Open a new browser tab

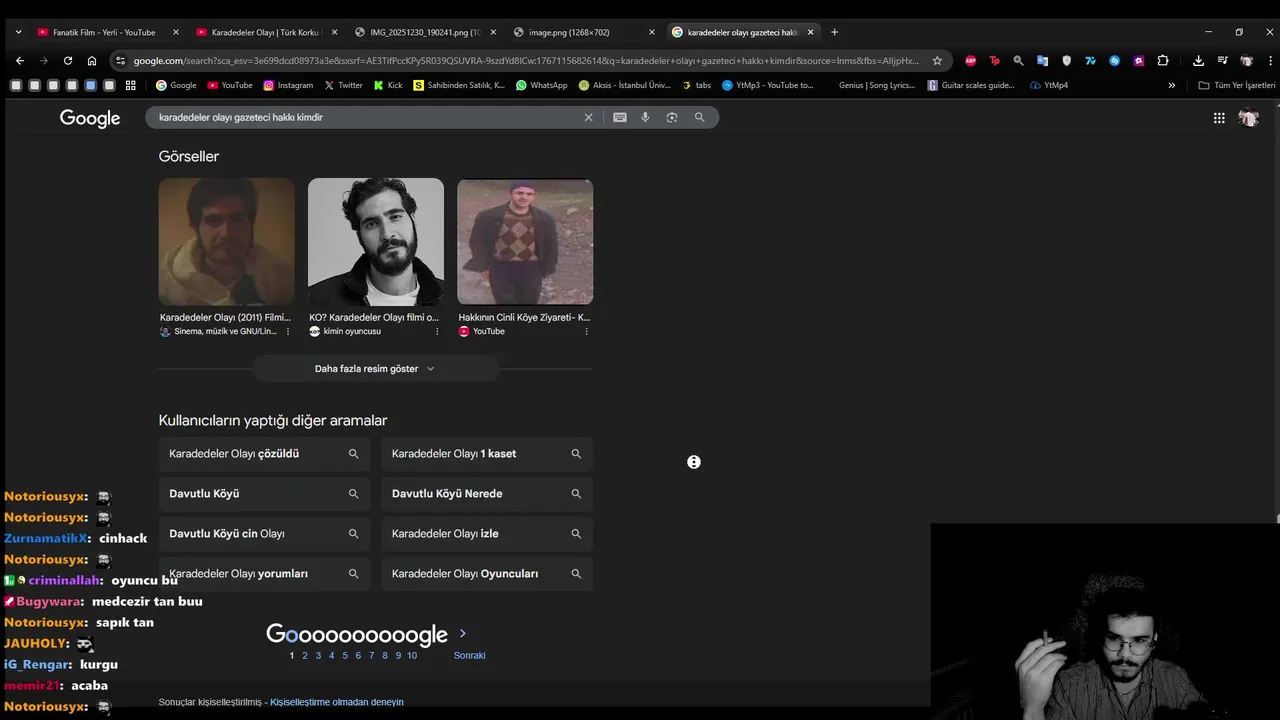[x=834, y=32]
